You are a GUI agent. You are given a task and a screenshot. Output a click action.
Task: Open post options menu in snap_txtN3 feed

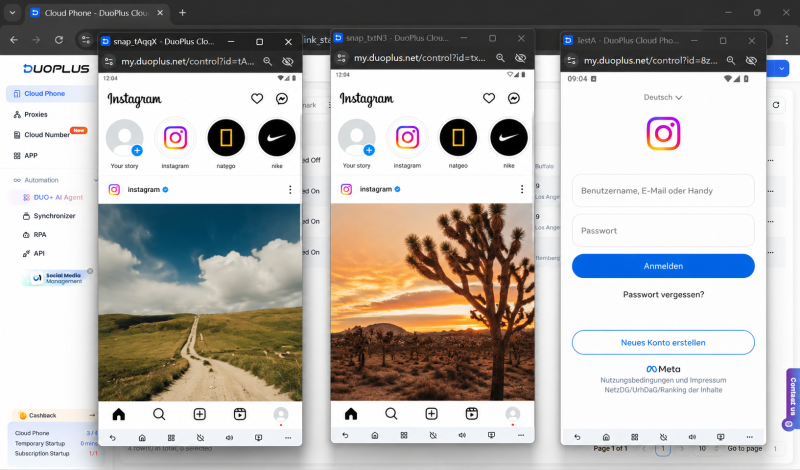pyautogui.click(x=521, y=189)
